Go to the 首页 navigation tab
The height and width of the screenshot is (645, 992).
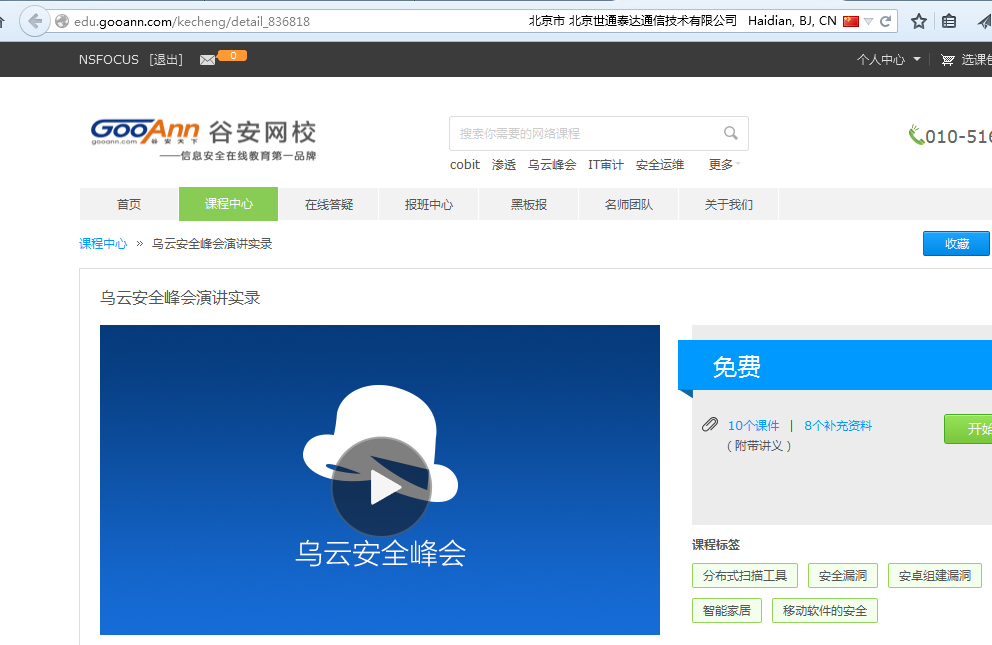pyautogui.click(x=129, y=204)
